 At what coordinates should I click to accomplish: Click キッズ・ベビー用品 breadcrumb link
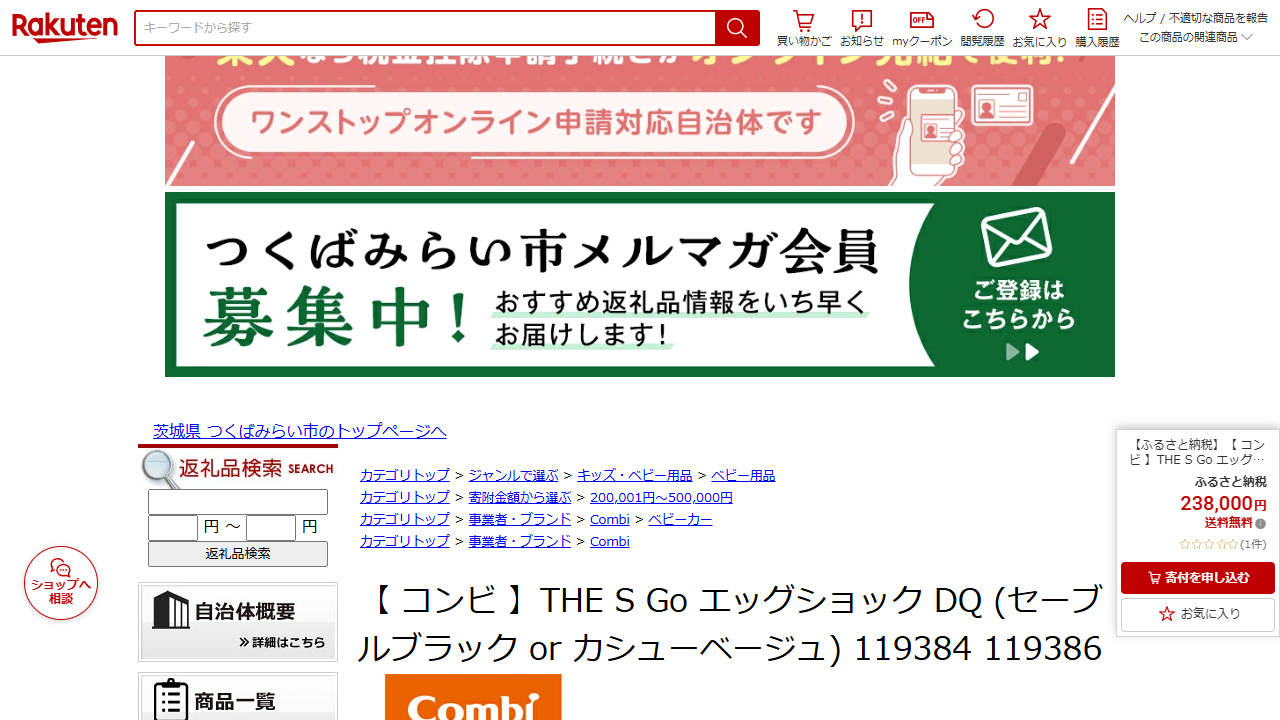[634, 475]
